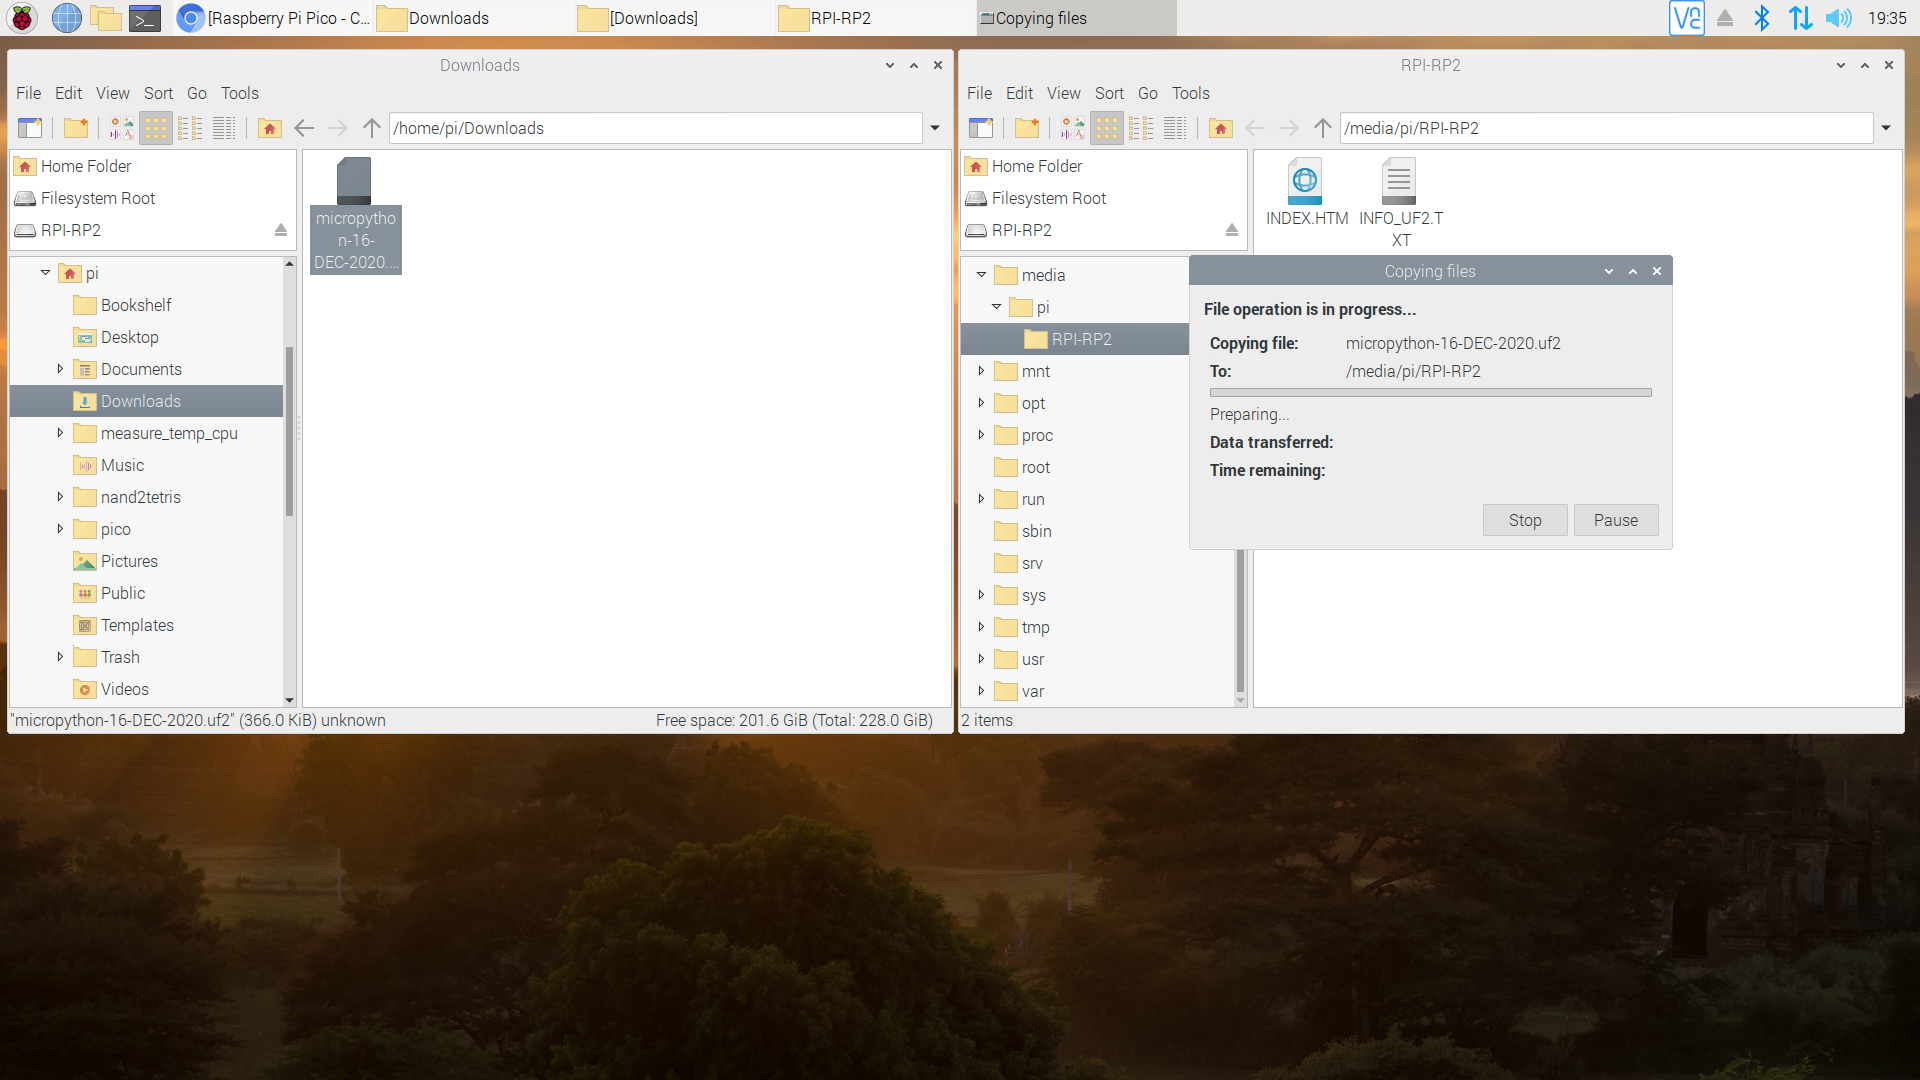Switch Downloads window to thumbnail view
Viewport: 1920px width, 1080px height.
[x=121, y=128]
